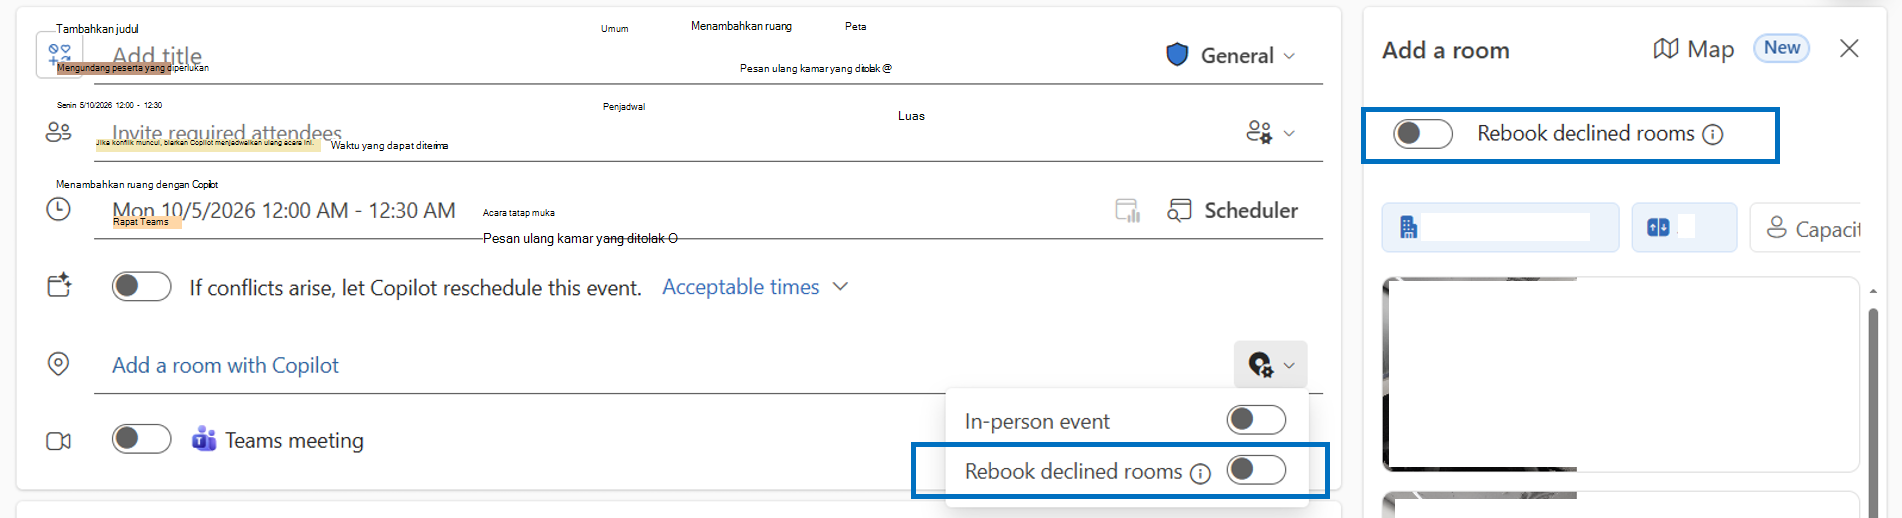Toggle Copilot reschedule this event switch
Image resolution: width=1902 pixels, height=518 pixels.
pos(142,287)
